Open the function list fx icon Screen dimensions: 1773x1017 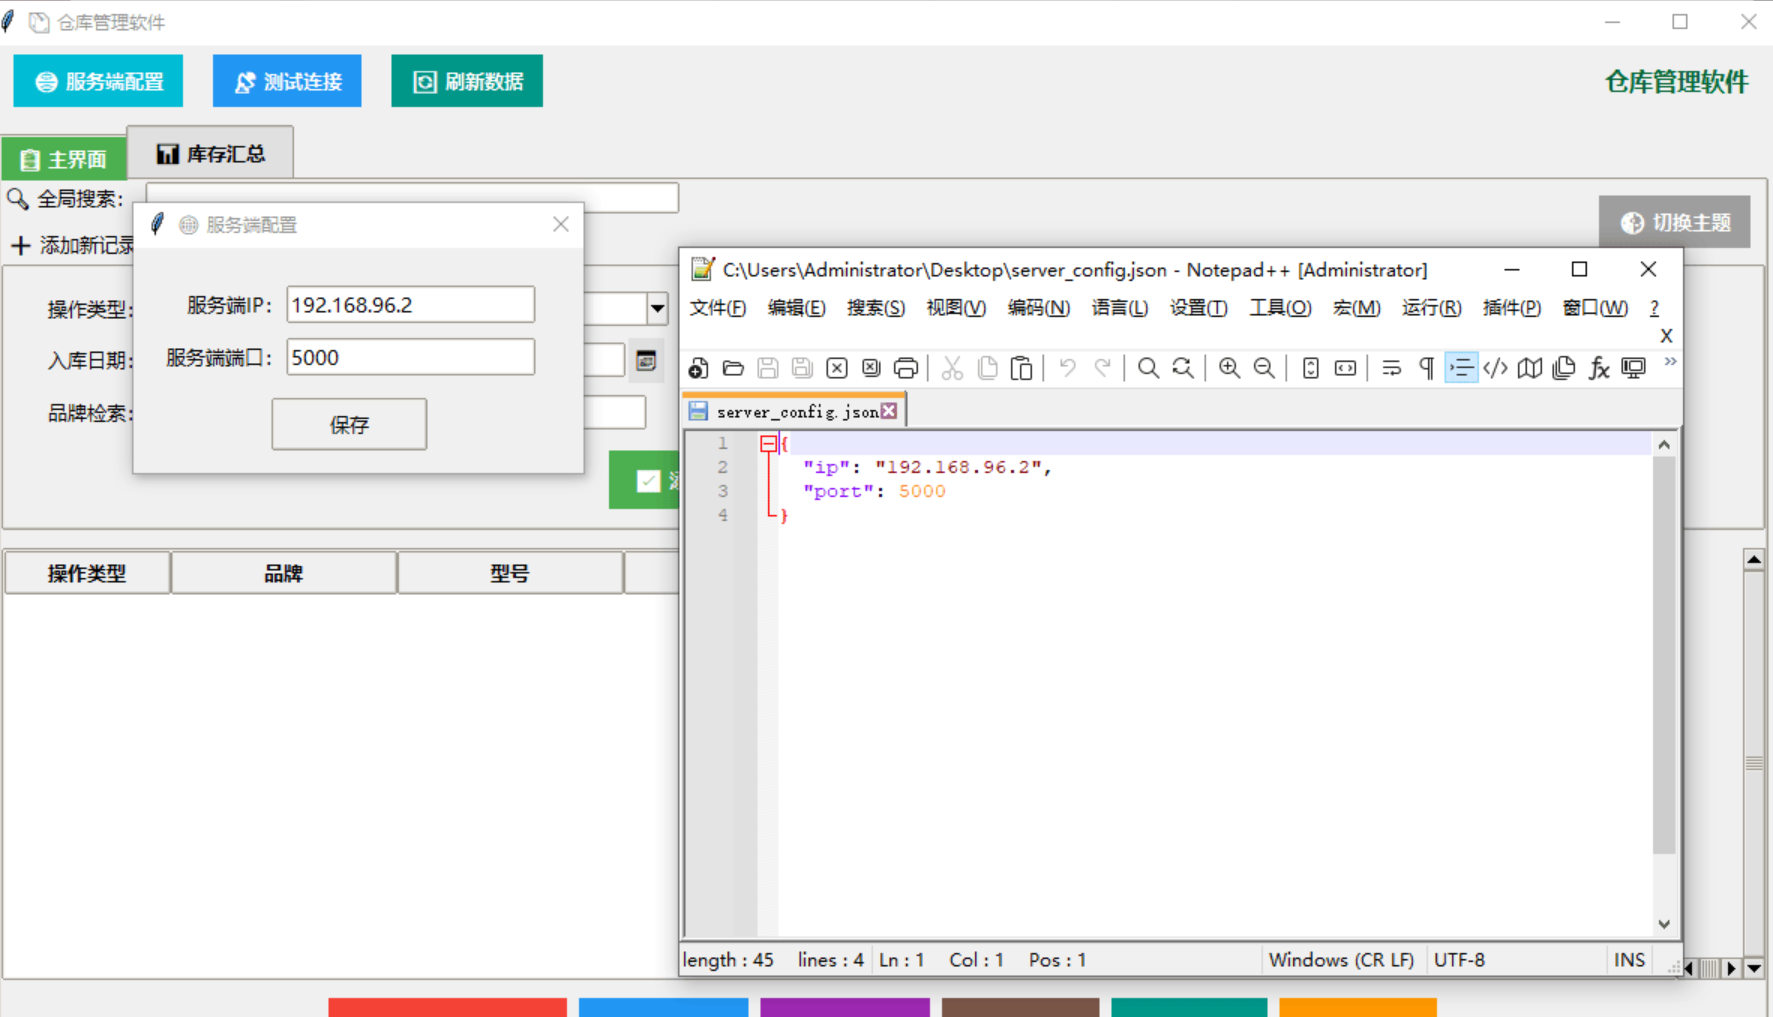pyautogui.click(x=1599, y=368)
